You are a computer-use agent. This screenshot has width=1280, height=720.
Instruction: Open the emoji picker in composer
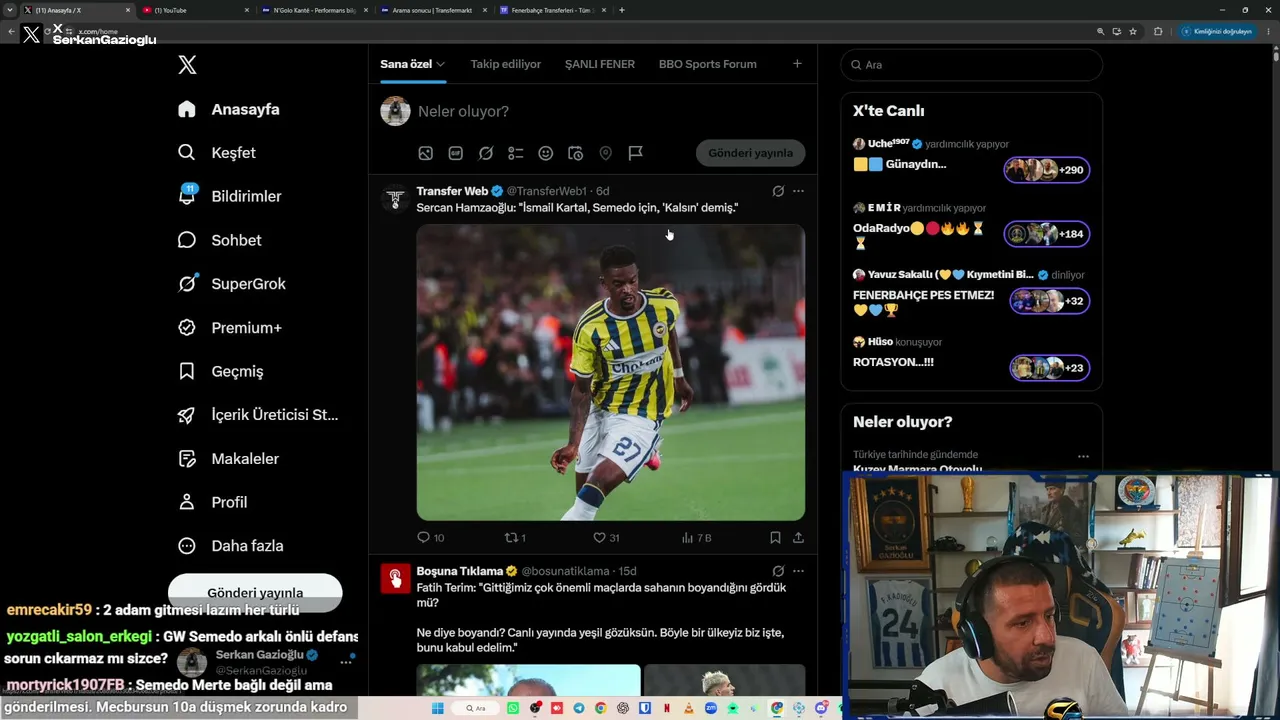click(x=546, y=153)
